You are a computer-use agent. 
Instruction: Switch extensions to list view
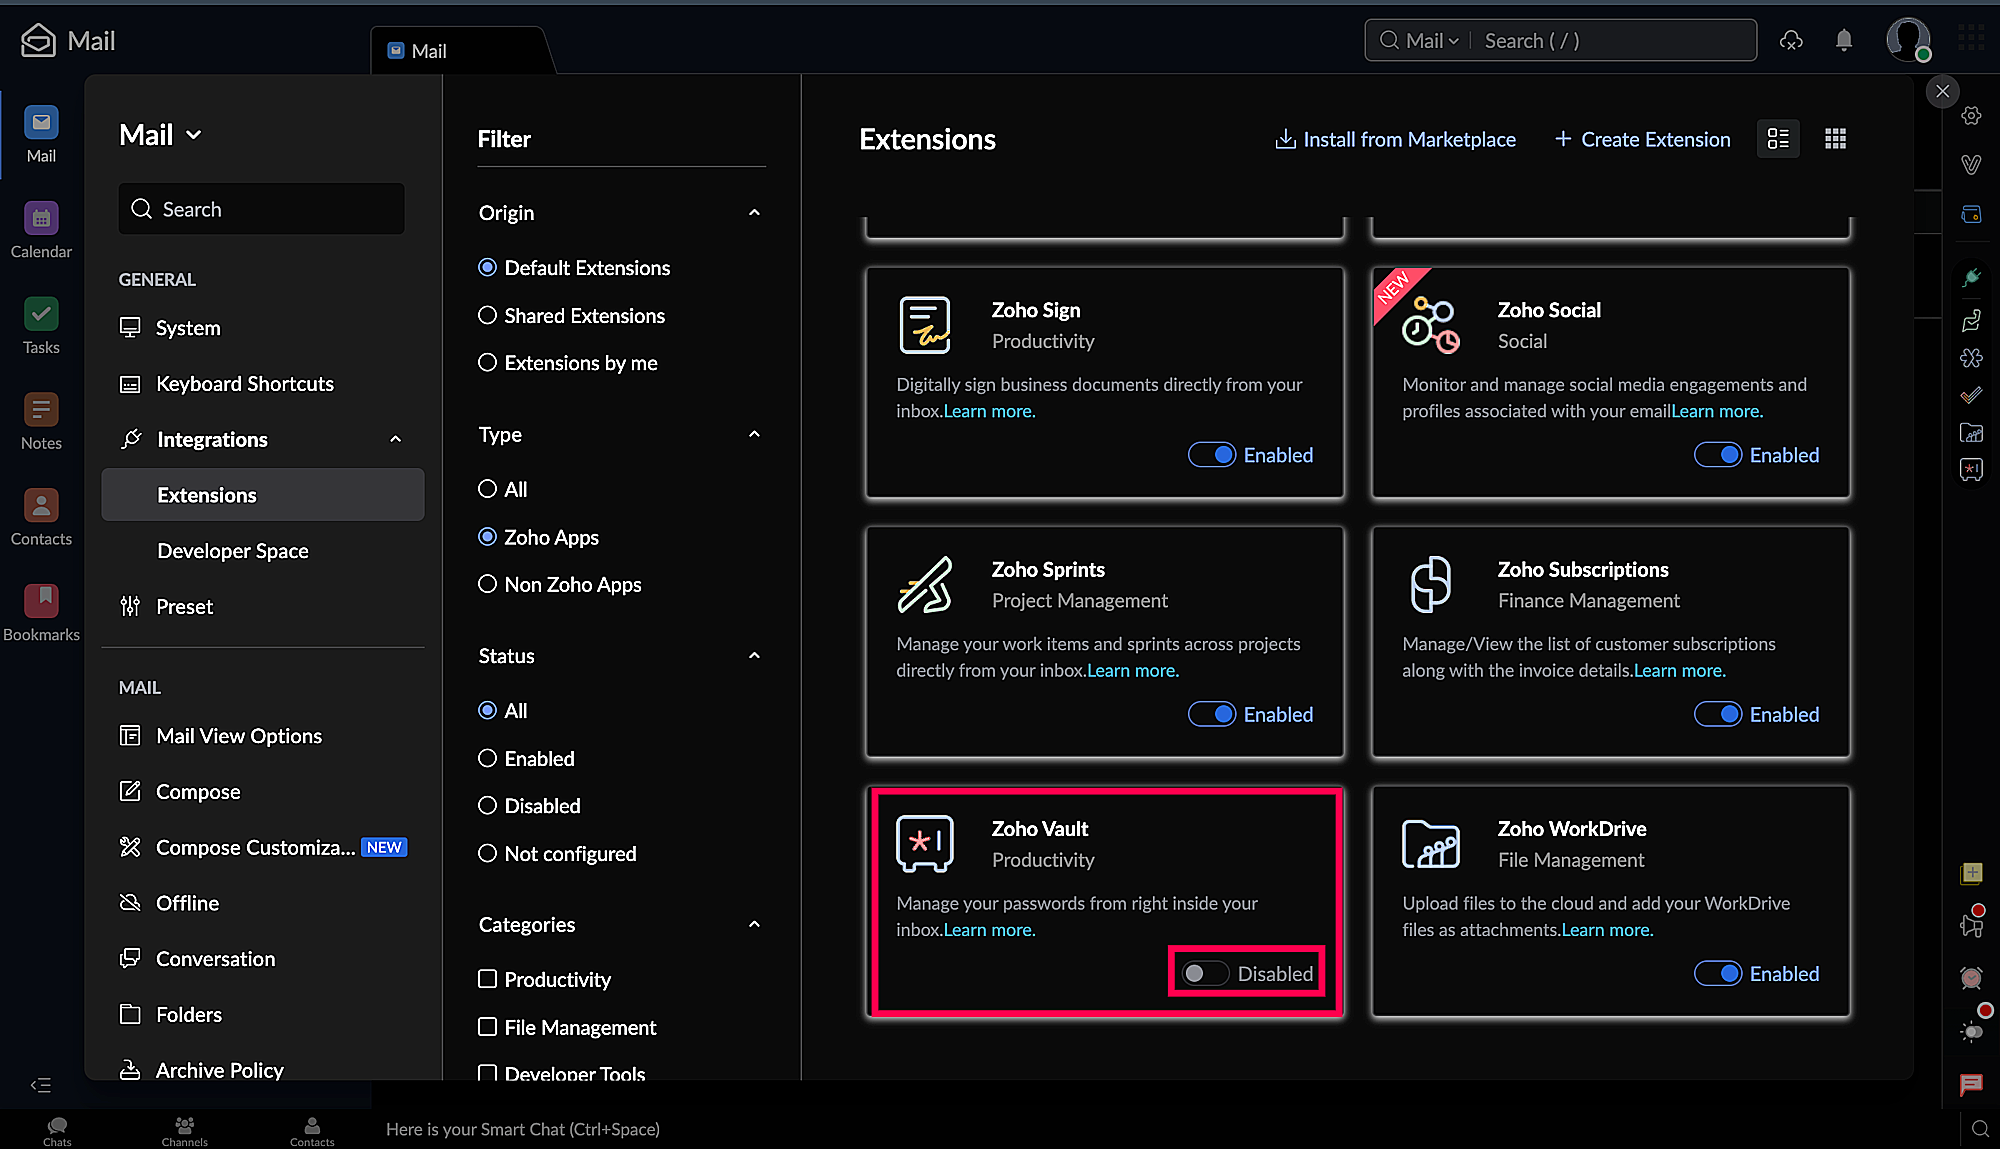[1778, 139]
